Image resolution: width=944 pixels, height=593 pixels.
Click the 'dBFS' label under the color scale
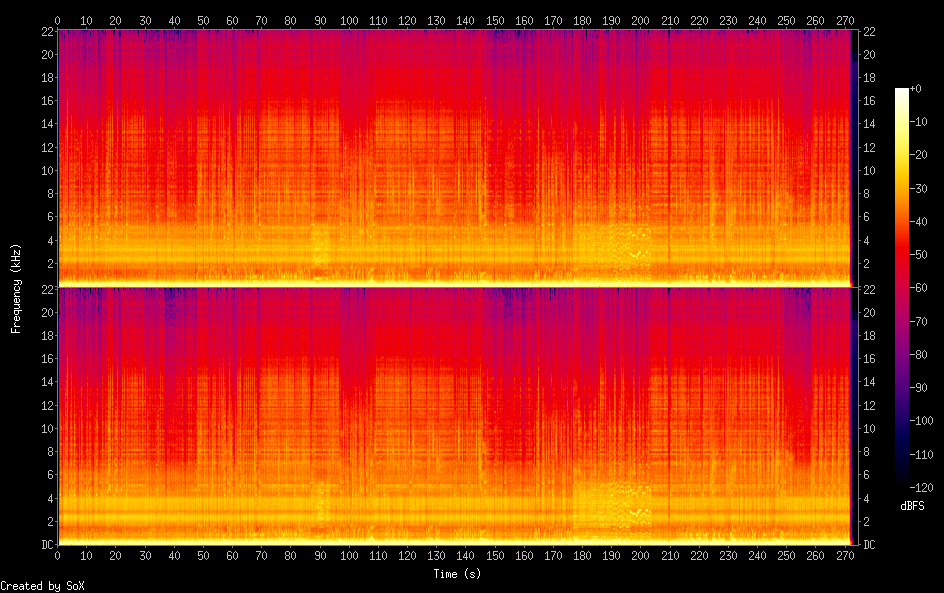[912, 506]
